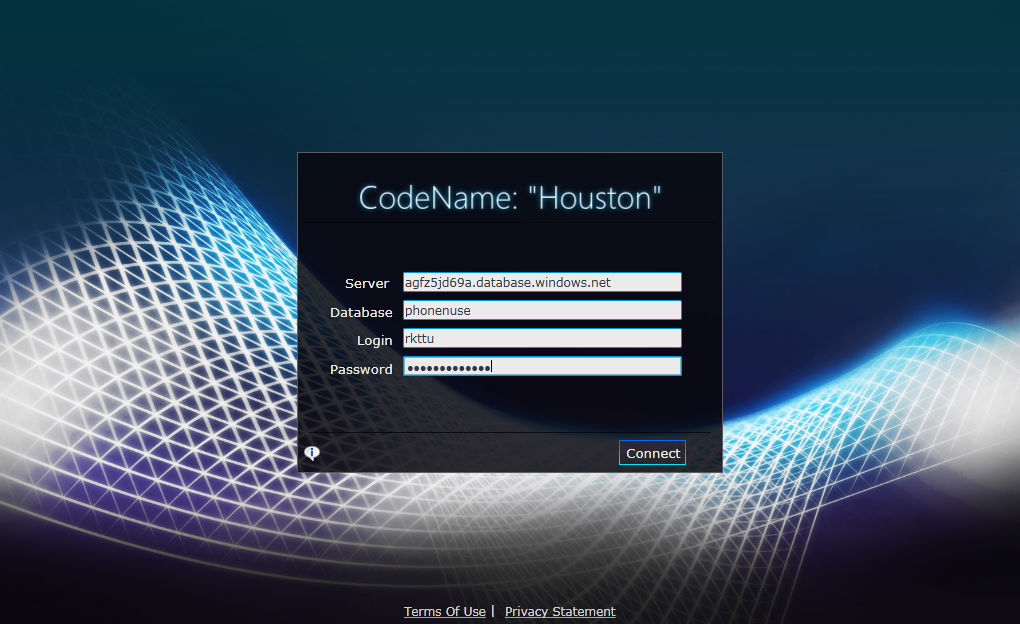Click the "phonenuse" database name text
This screenshot has height=624, width=1020.
pyautogui.click(x=437, y=310)
